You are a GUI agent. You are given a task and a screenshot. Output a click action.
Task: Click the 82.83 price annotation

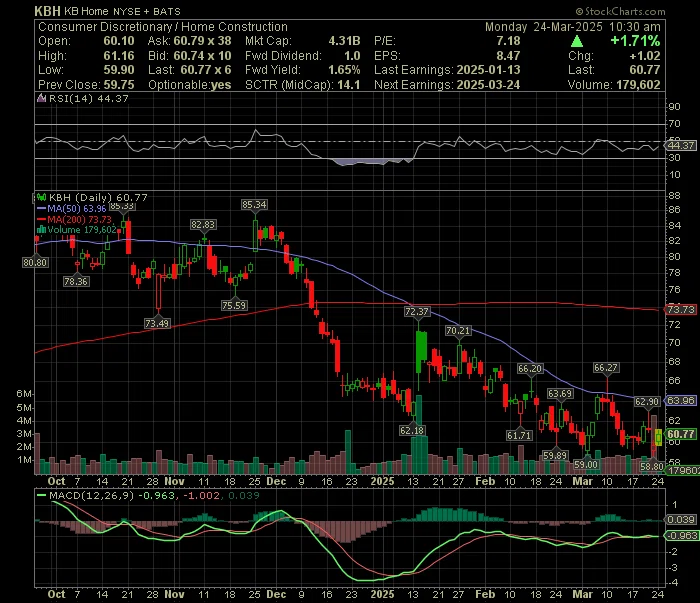[203, 225]
